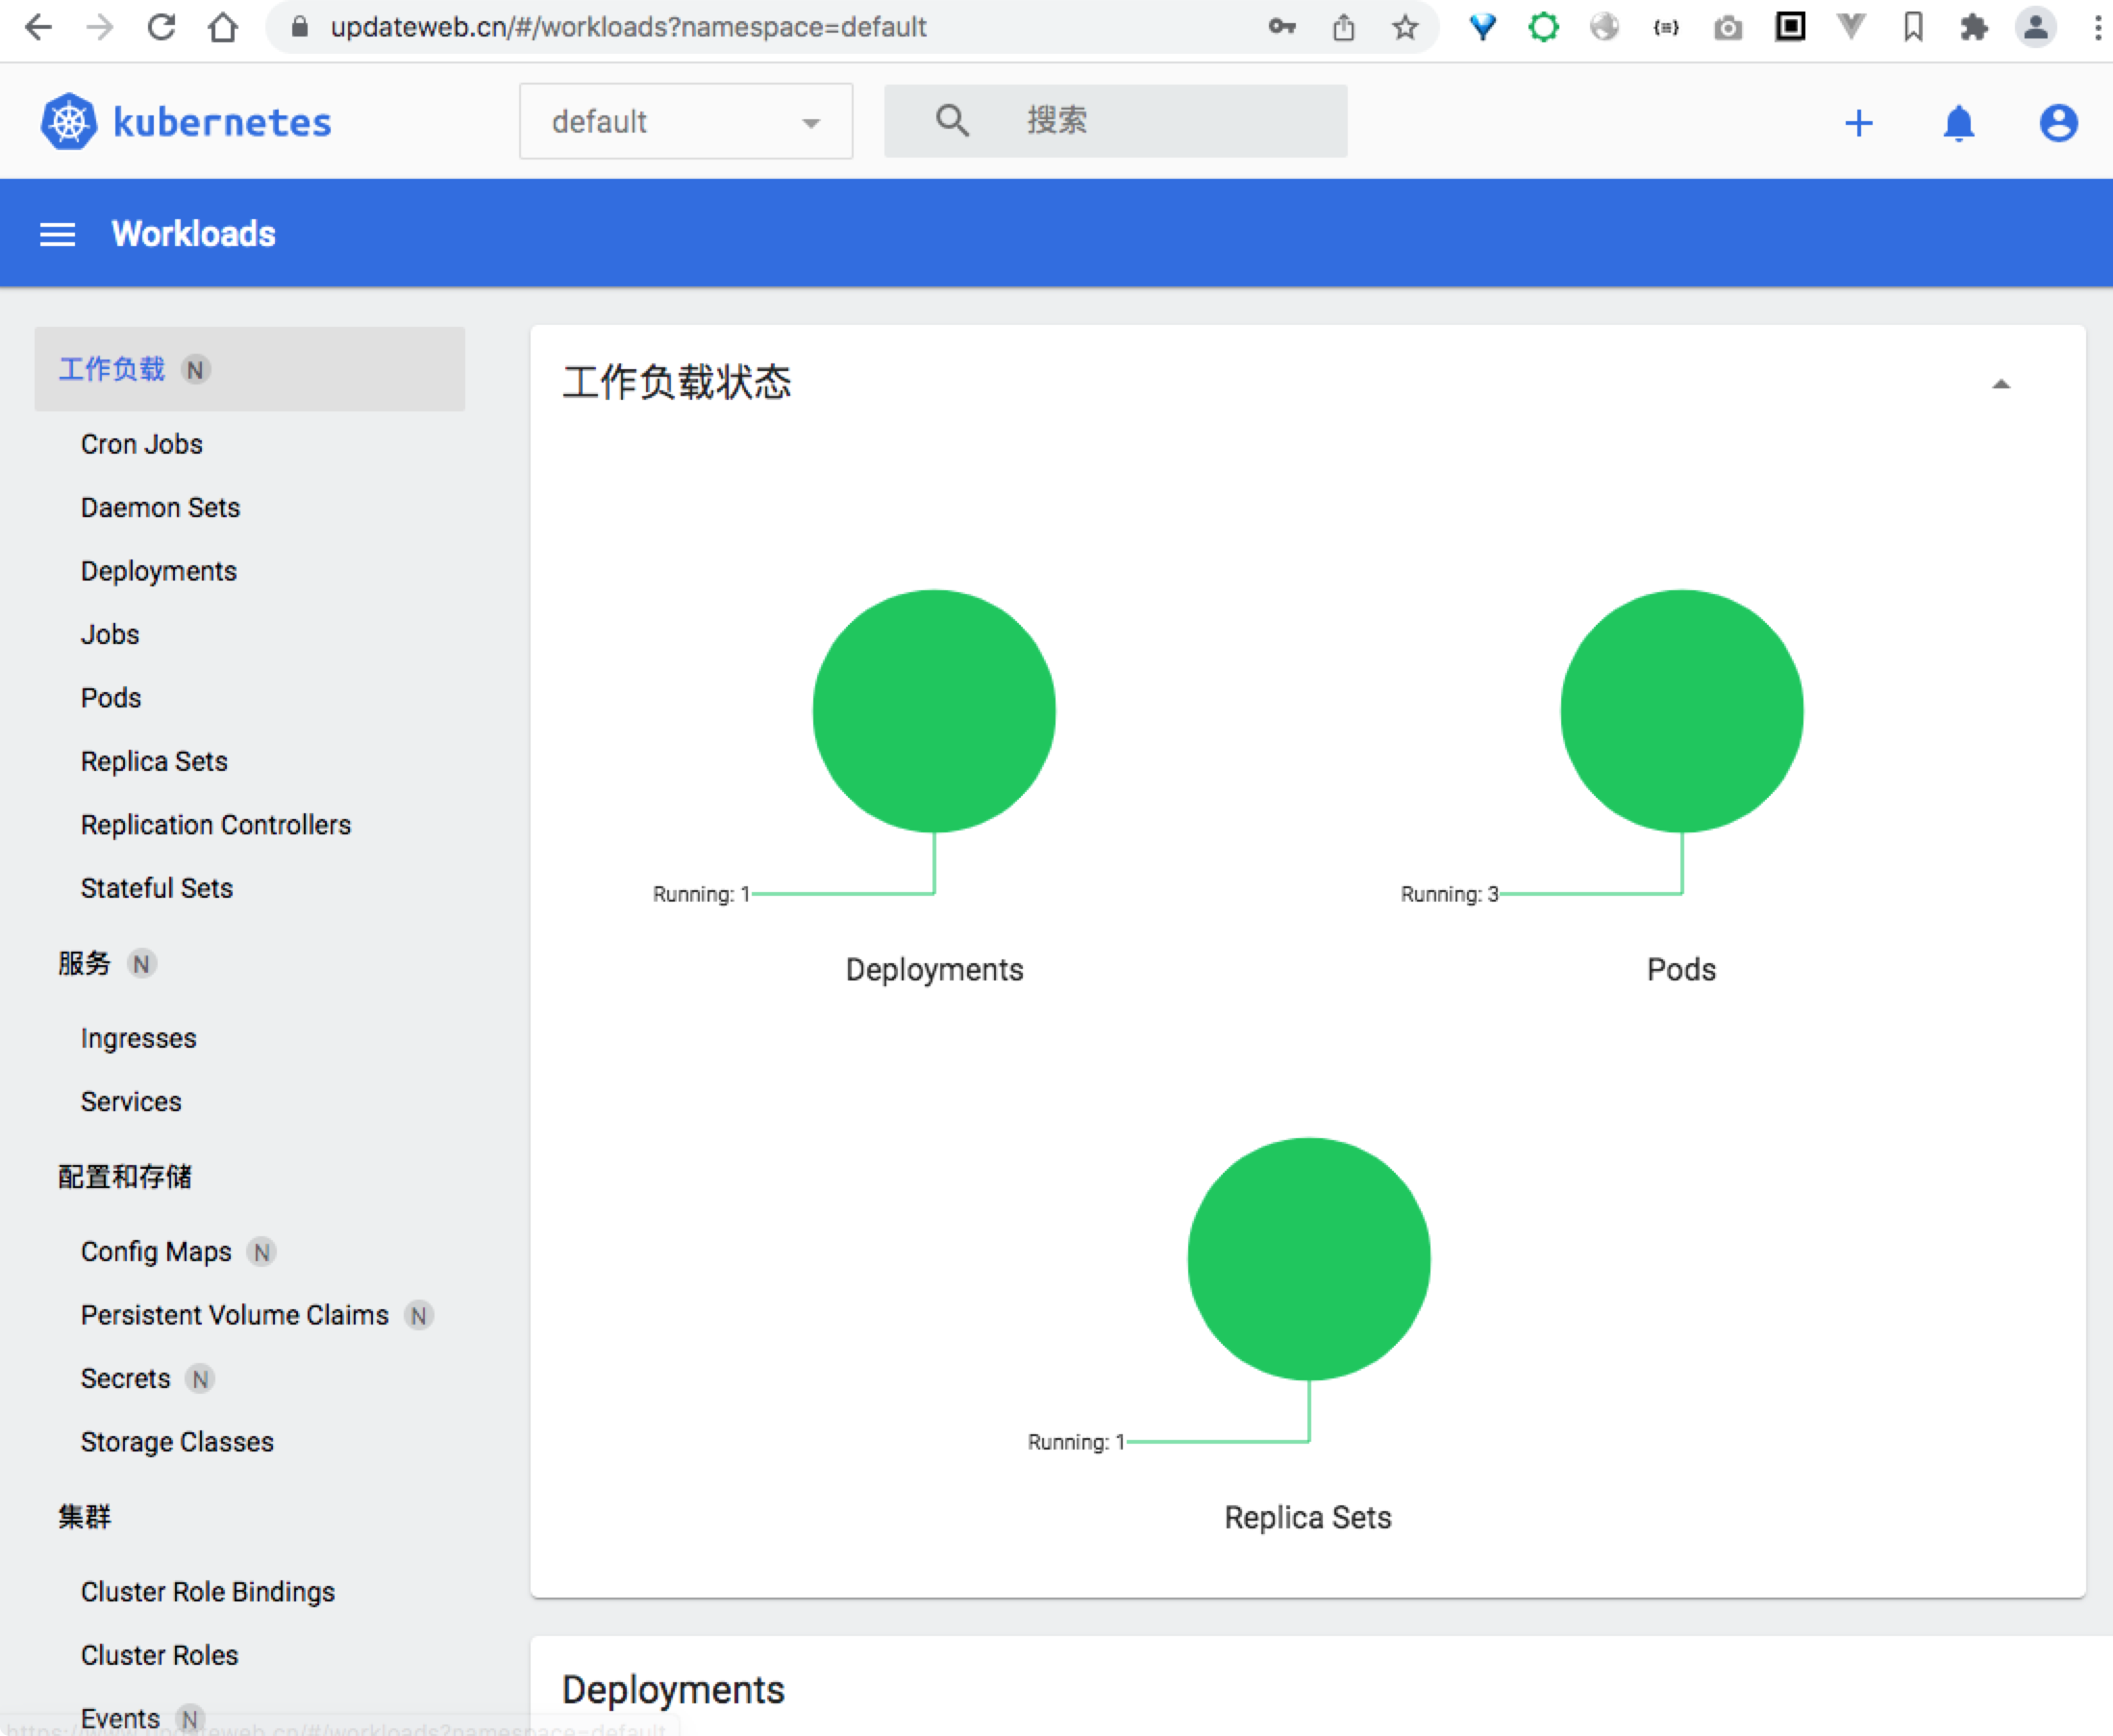Click the green Pods status circle
The height and width of the screenshot is (1736, 2113).
1681,711
